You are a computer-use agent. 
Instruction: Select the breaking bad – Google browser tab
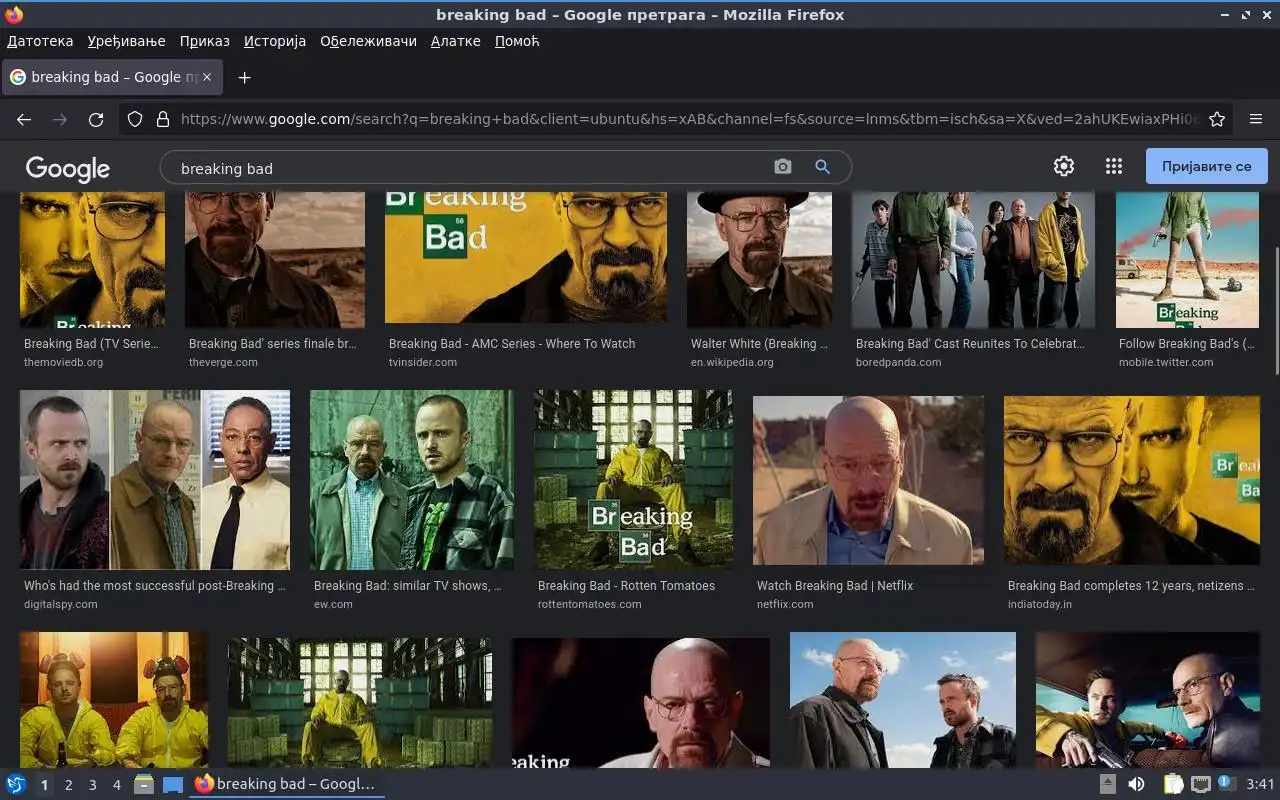click(x=112, y=77)
